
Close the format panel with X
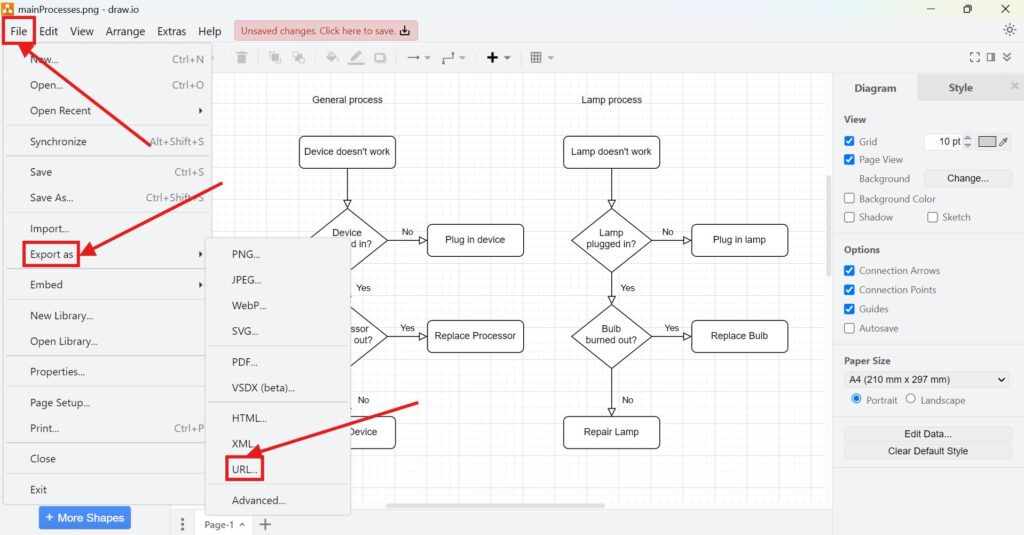point(1011,88)
